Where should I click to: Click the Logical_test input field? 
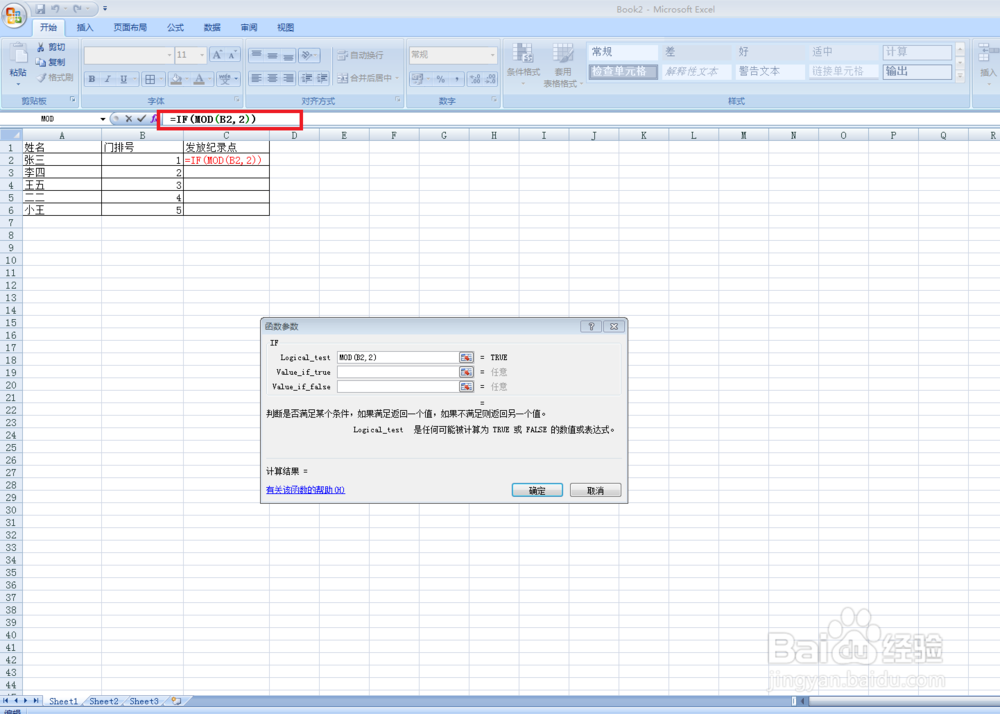tap(398, 357)
